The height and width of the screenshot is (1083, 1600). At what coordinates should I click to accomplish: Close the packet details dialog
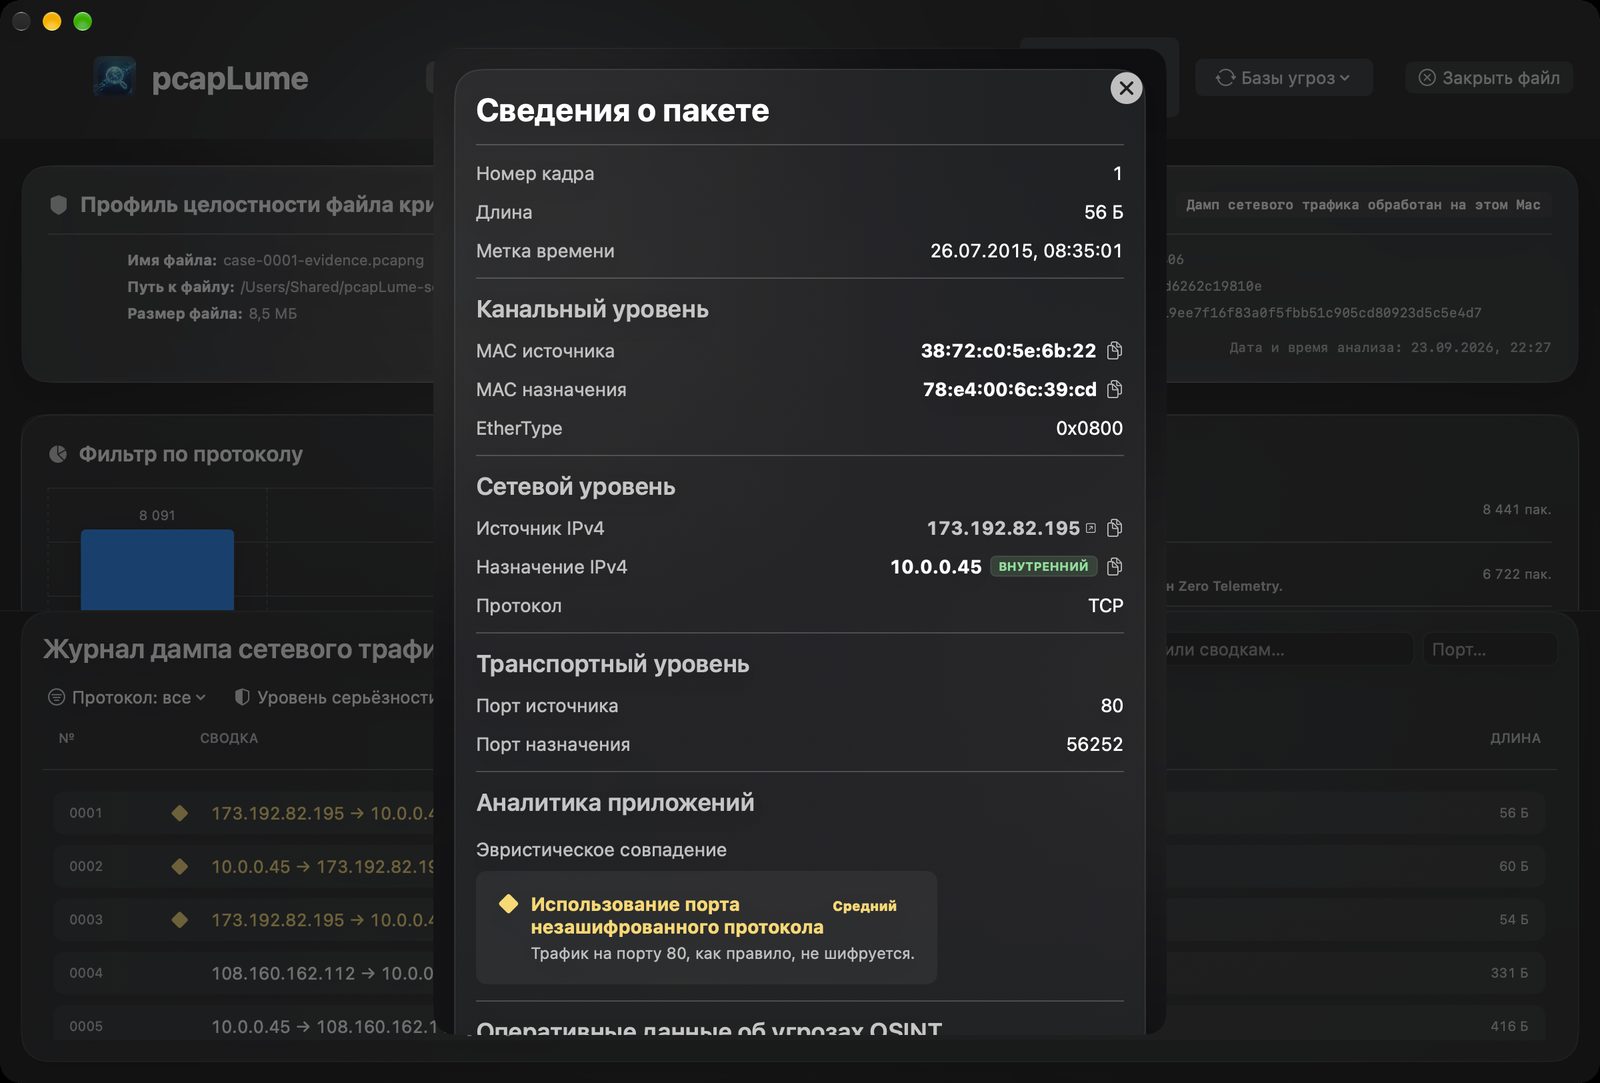(x=1126, y=88)
